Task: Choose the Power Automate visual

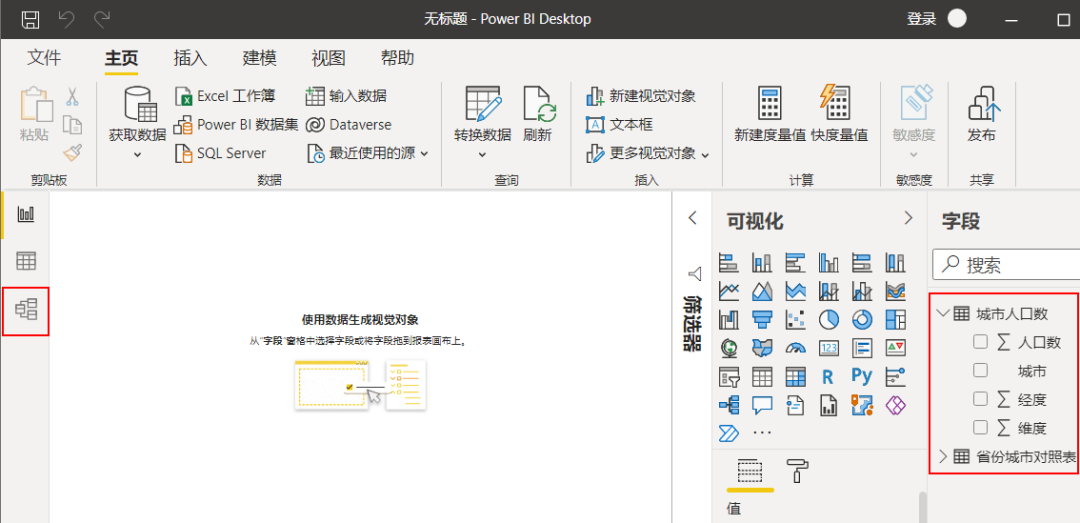Action: (x=729, y=433)
